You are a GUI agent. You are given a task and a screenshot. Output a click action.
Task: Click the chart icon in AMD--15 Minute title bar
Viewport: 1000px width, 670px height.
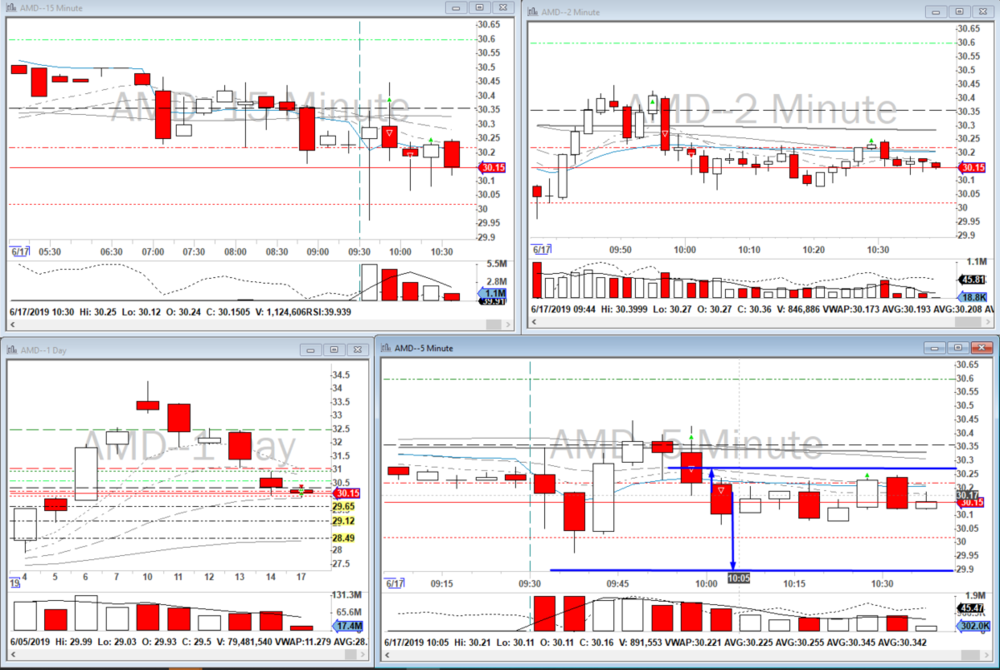10,8
